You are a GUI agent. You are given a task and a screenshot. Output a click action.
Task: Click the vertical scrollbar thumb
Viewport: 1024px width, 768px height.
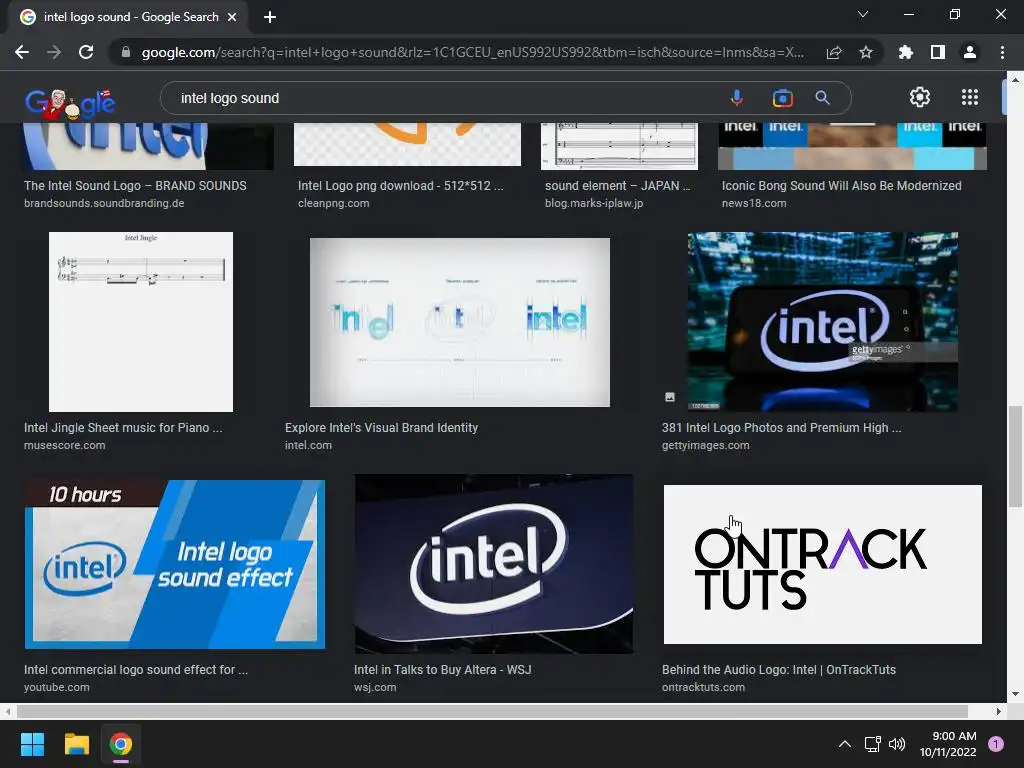click(x=1015, y=456)
